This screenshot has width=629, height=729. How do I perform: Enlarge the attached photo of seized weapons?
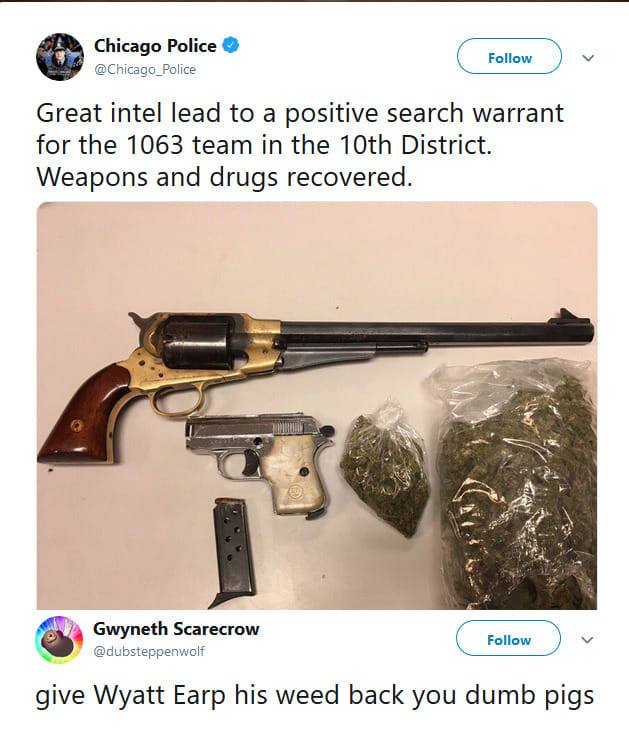[x=317, y=405]
